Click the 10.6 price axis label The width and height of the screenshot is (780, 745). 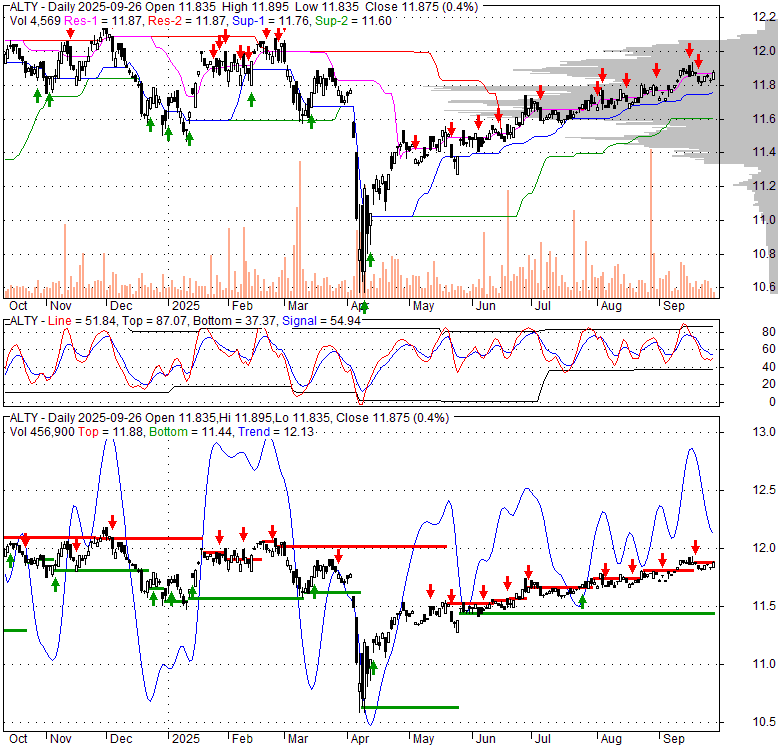[764, 286]
